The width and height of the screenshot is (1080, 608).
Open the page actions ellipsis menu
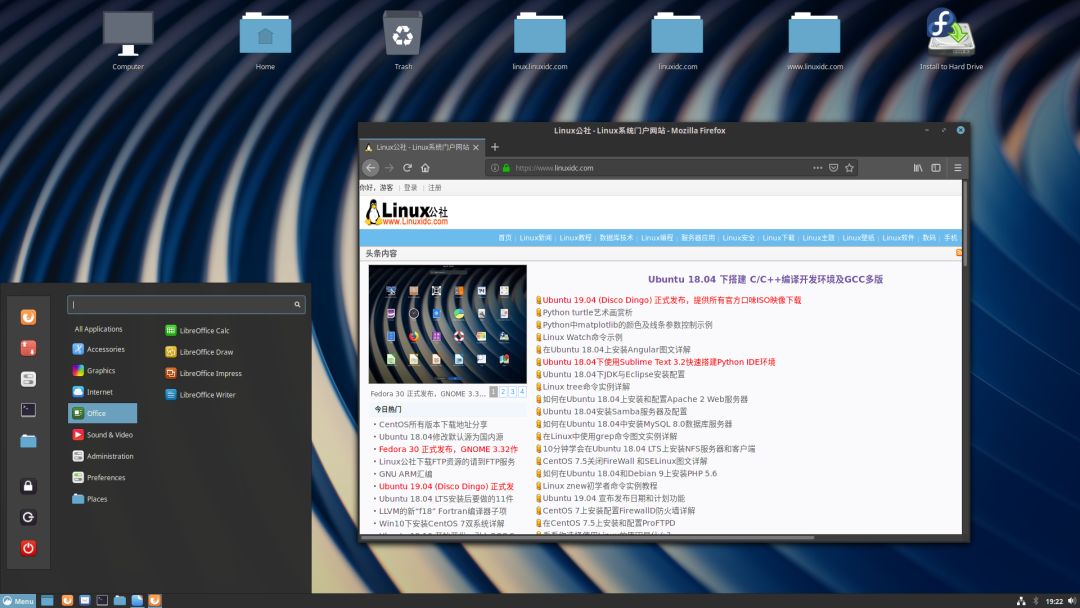tap(815, 167)
